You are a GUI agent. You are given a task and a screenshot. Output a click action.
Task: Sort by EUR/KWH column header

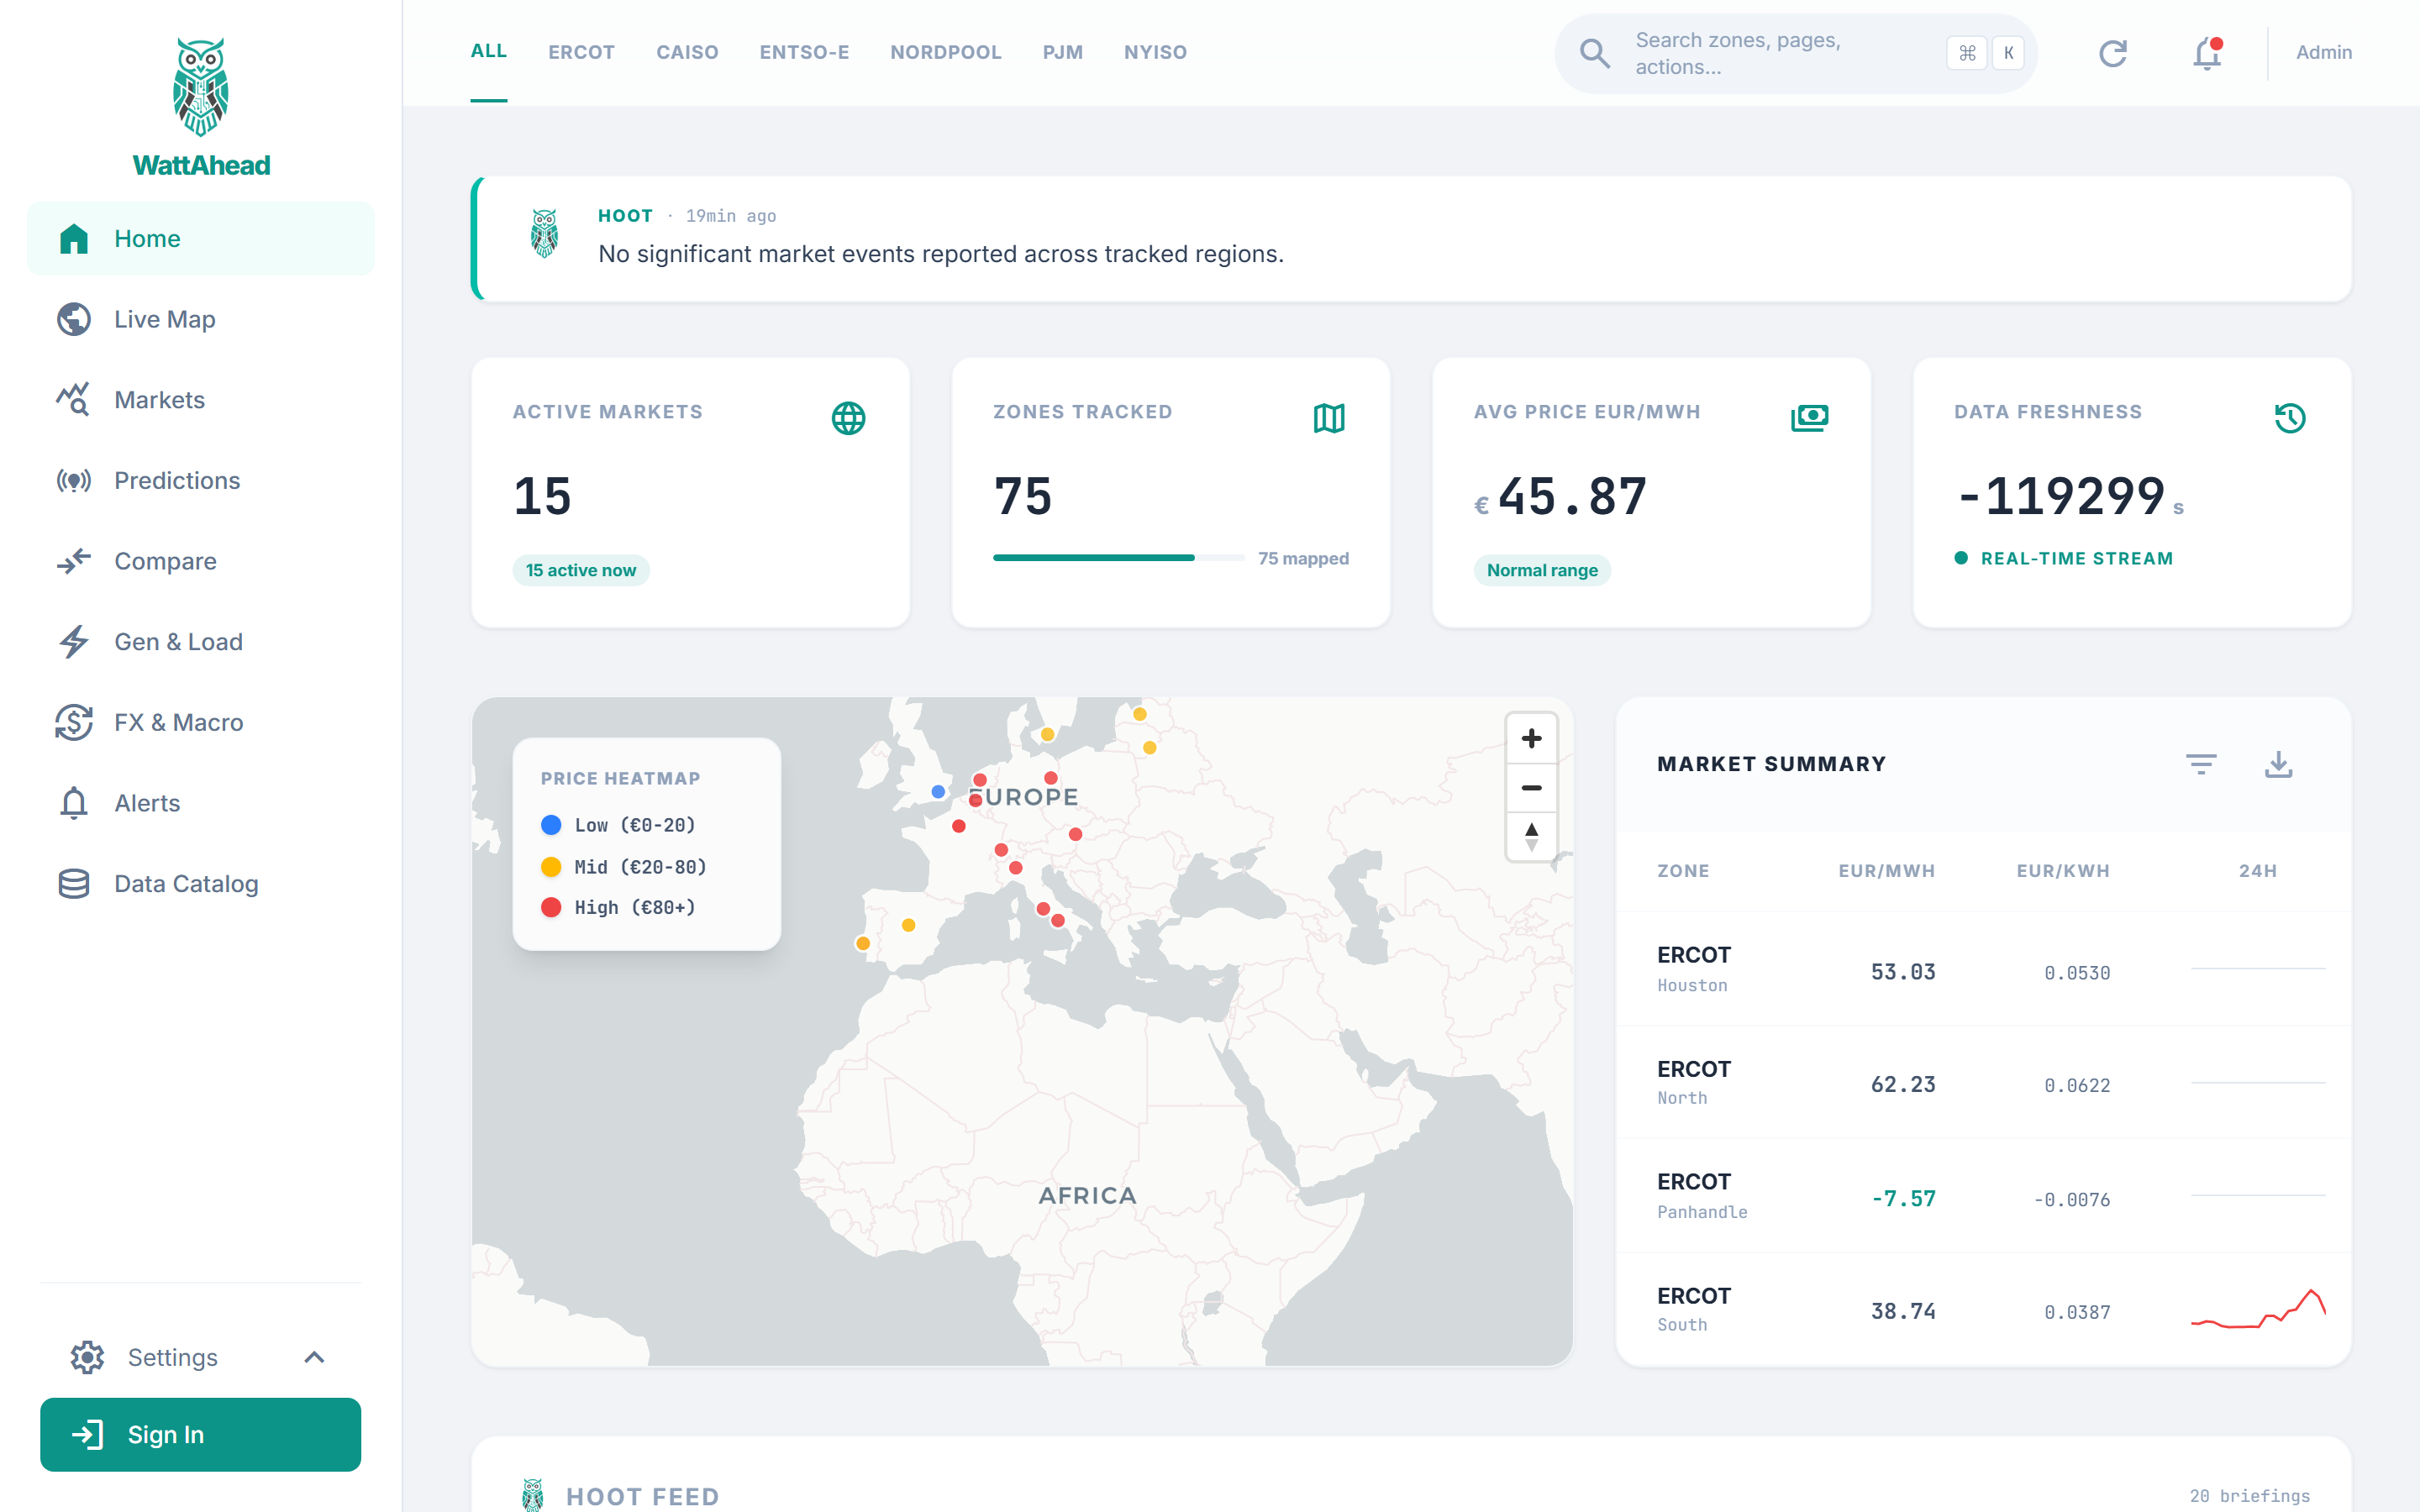(x=2063, y=871)
